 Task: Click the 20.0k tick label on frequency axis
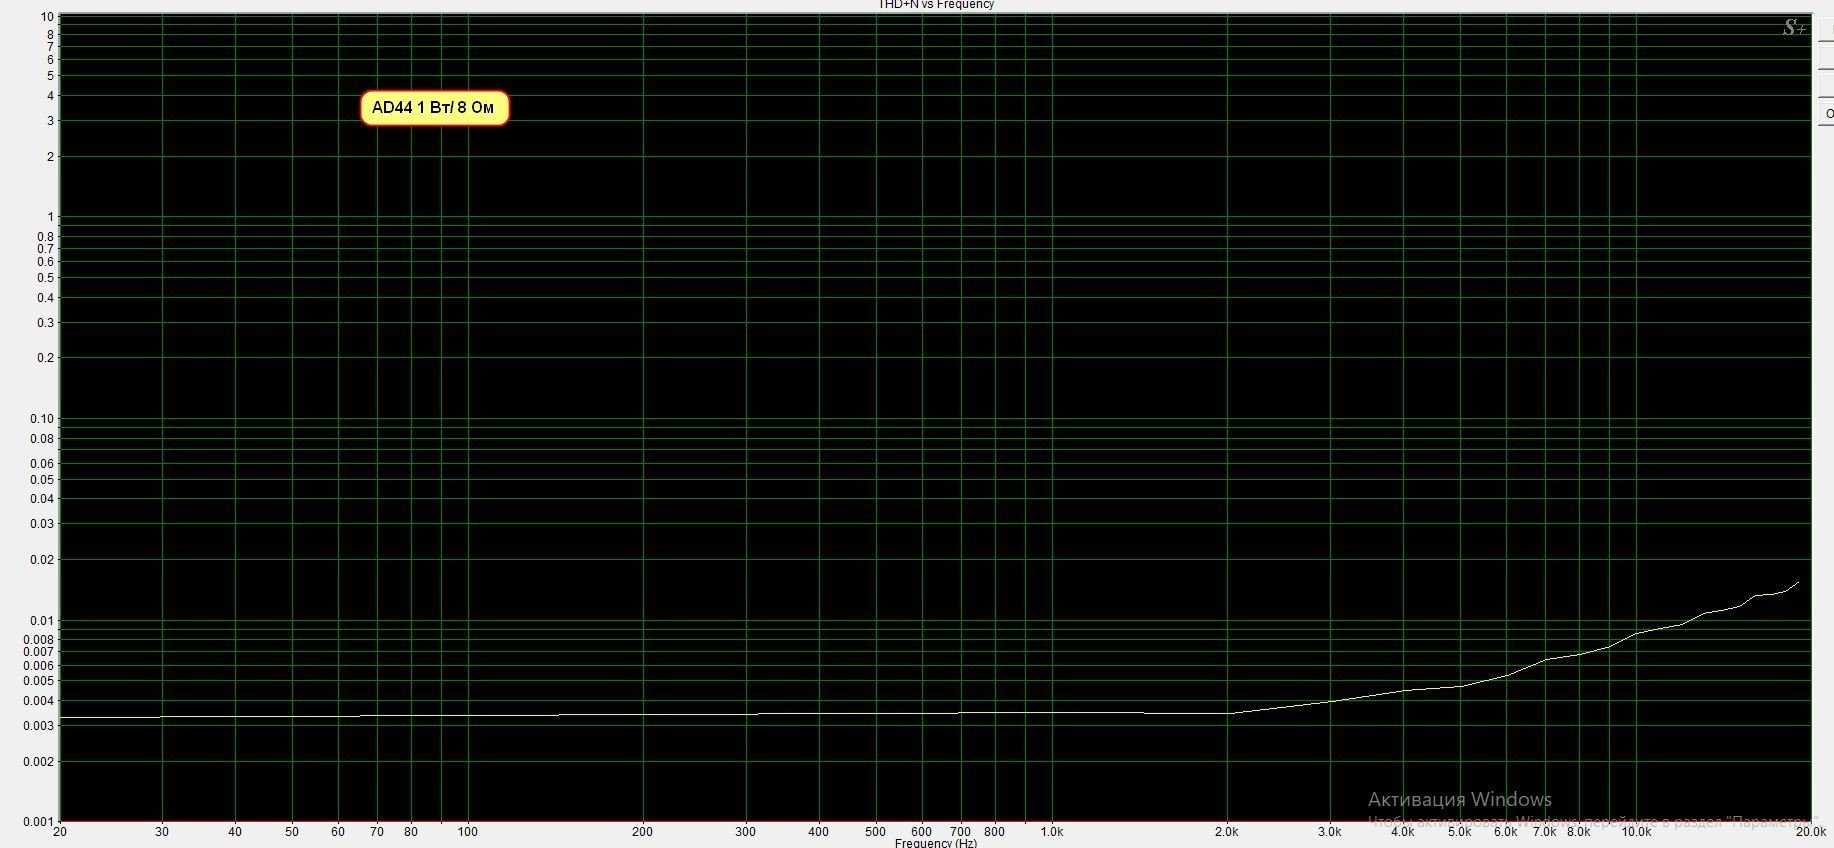pos(1810,831)
